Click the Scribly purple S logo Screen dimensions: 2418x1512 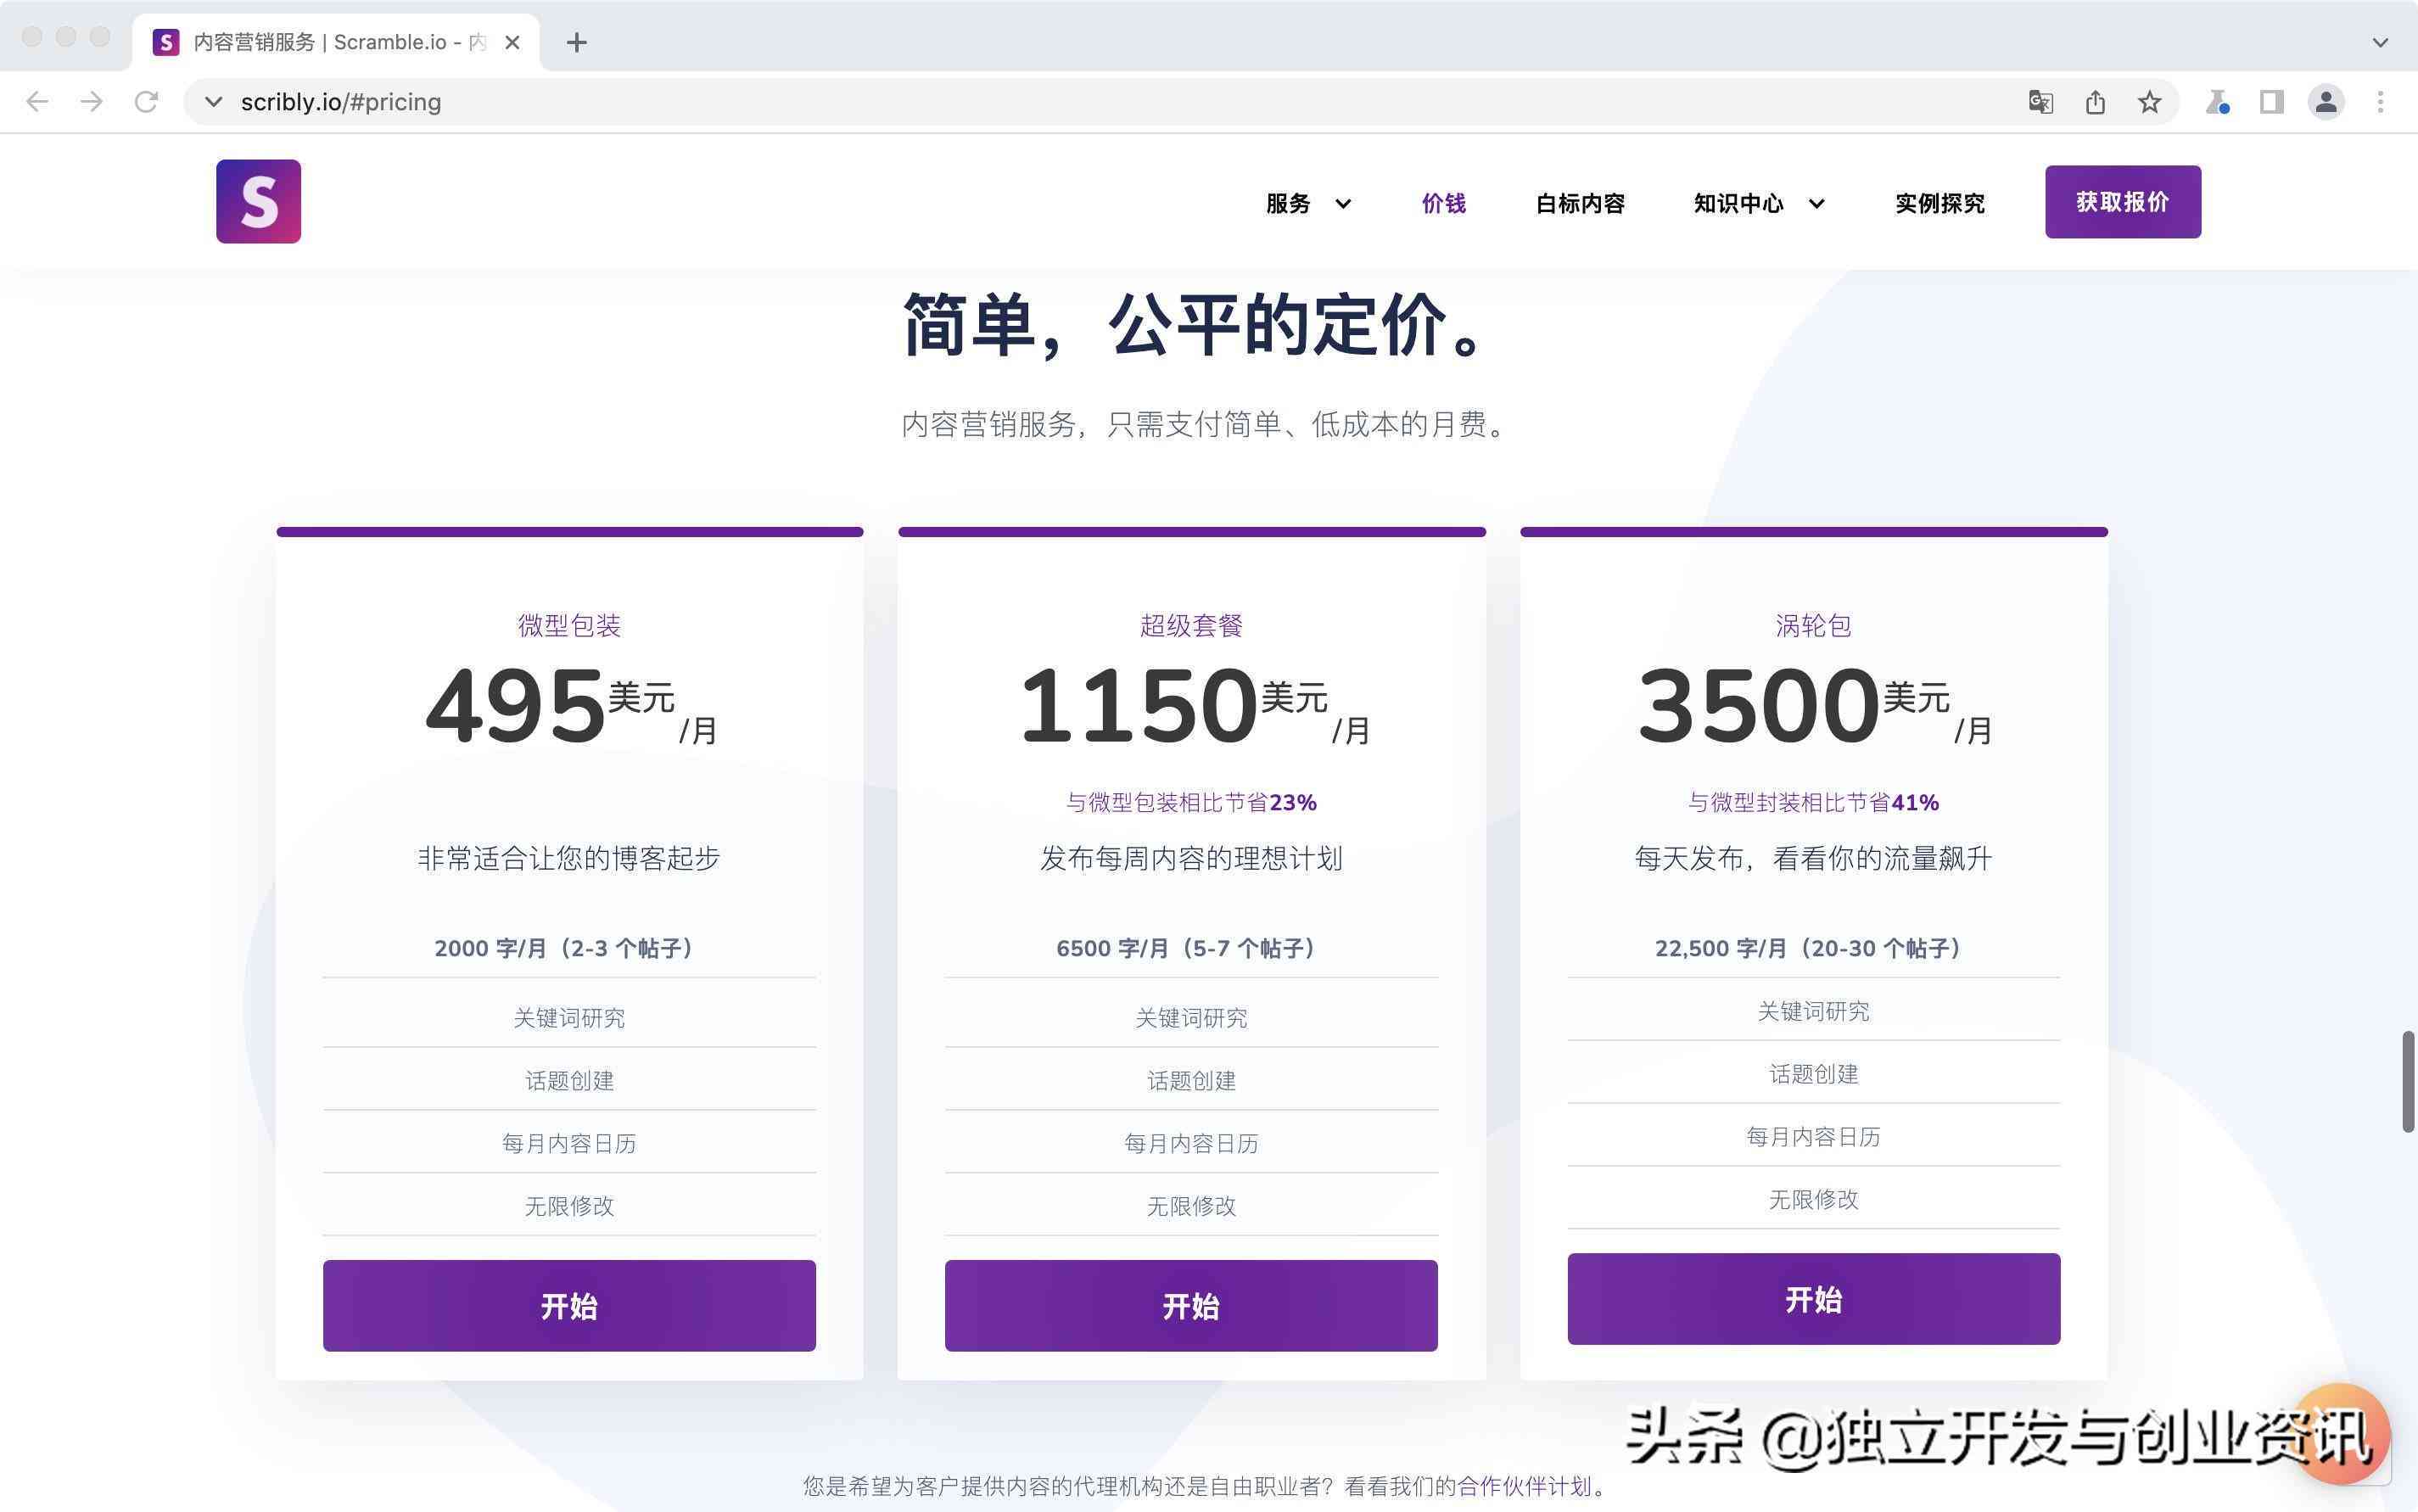pyautogui.click(x=258, y=201)
